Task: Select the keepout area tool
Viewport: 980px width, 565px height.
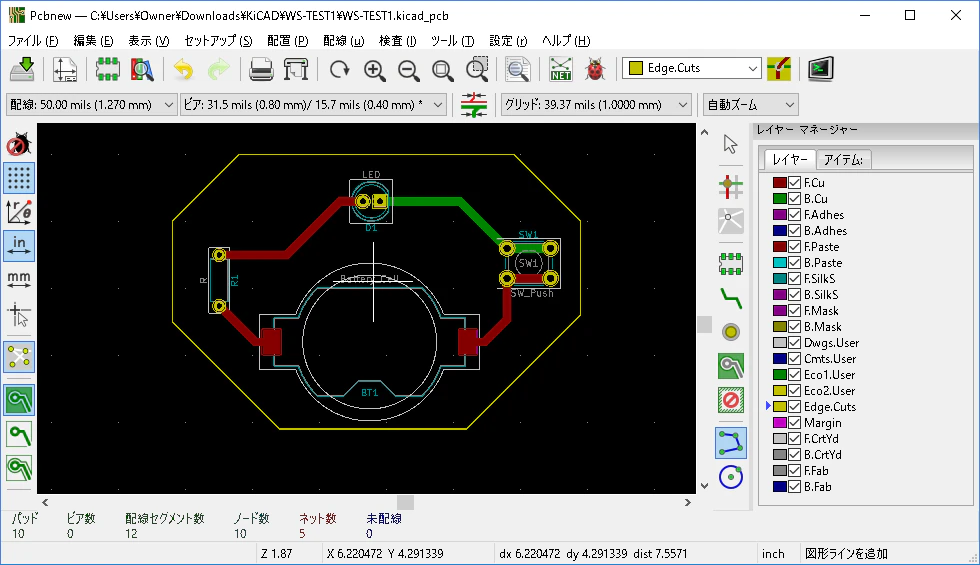Action: click(731, 400)
